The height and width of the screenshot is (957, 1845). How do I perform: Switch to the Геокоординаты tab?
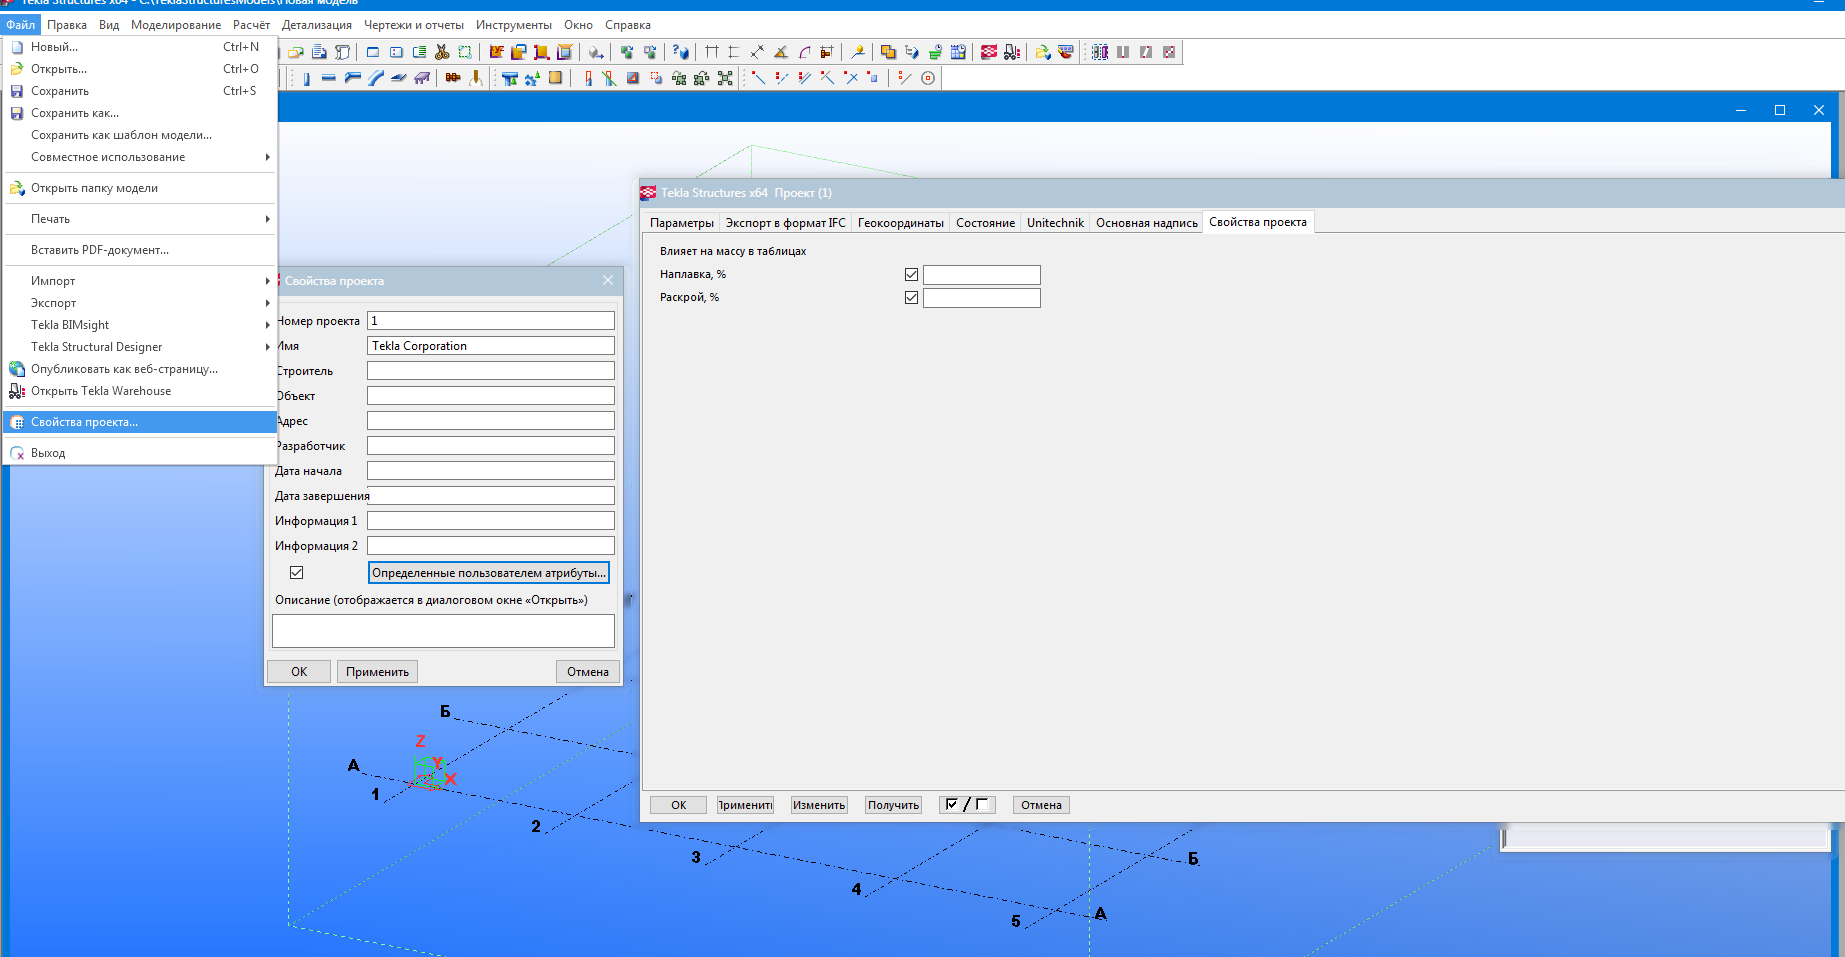pos(900,223)
